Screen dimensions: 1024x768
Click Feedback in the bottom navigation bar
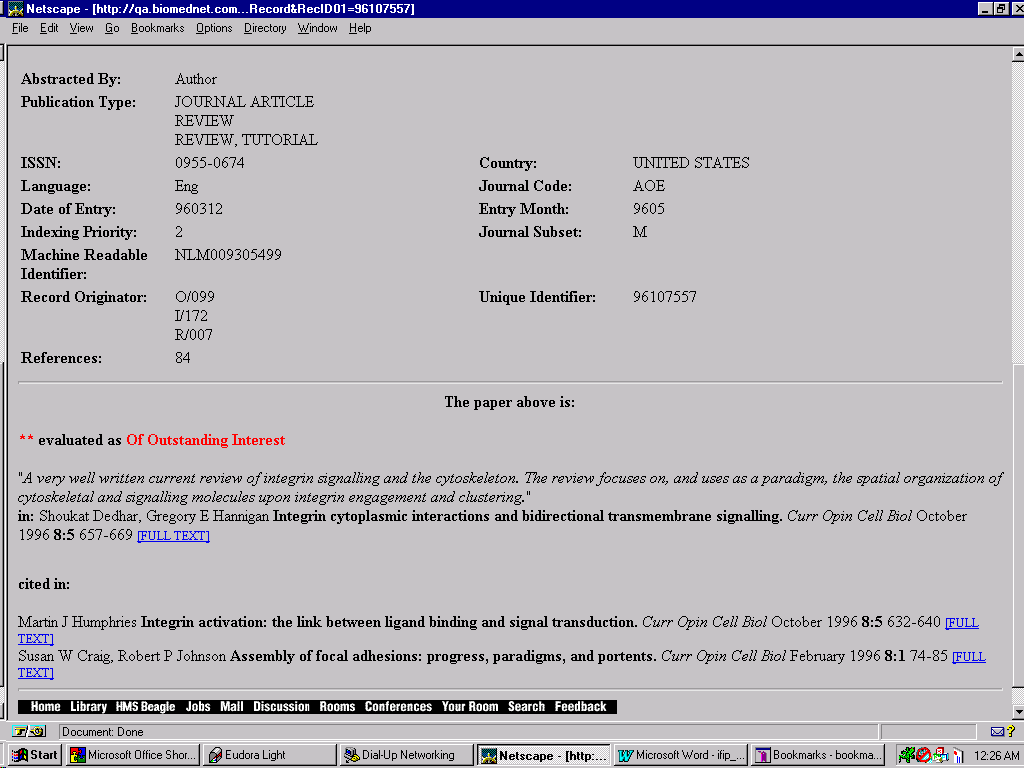coord(580,707)
